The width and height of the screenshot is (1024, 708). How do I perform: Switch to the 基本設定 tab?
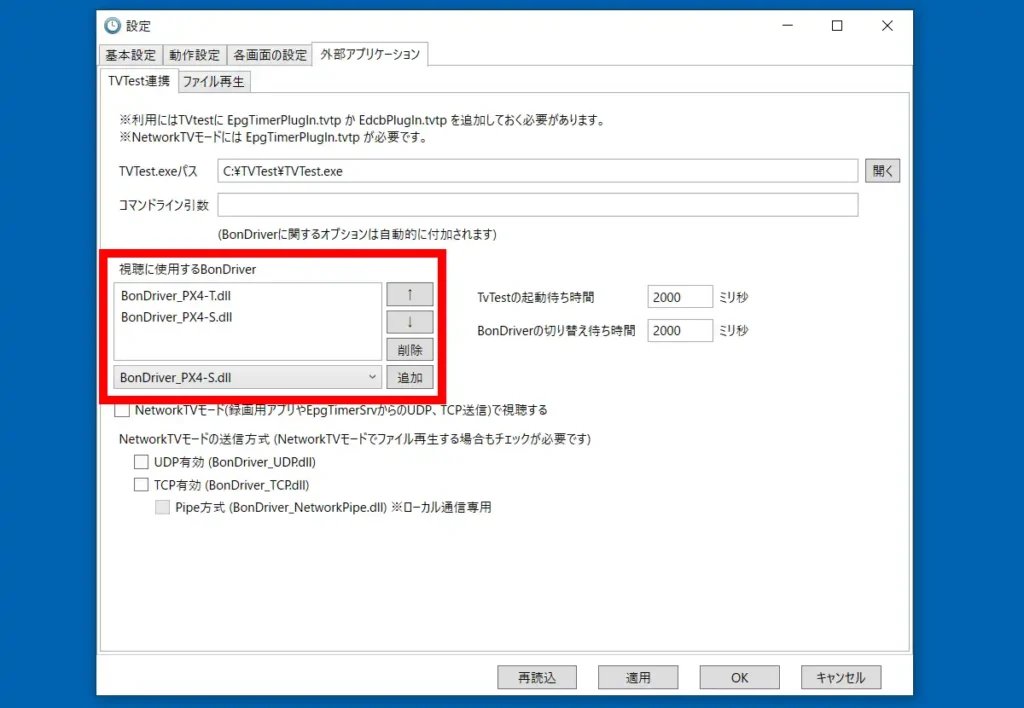pyautogui.click(x=130, y=55)
